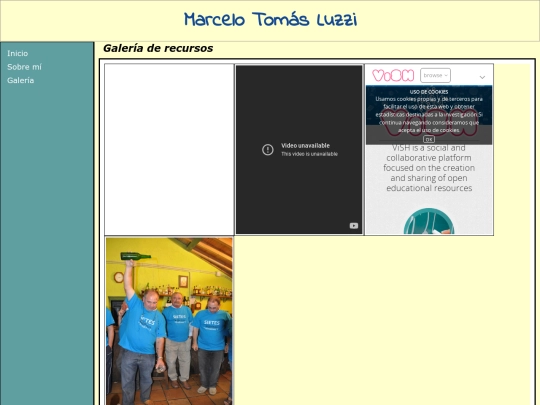Go to the Sobre mí page
This screenshot has height=405, width=540.
click(24, 67)
